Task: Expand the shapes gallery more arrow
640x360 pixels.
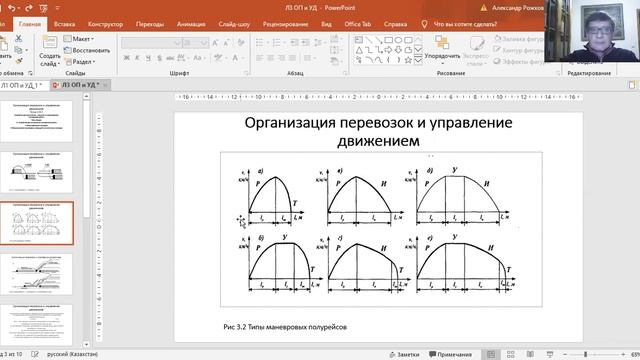Action: [x=418, y=60]
